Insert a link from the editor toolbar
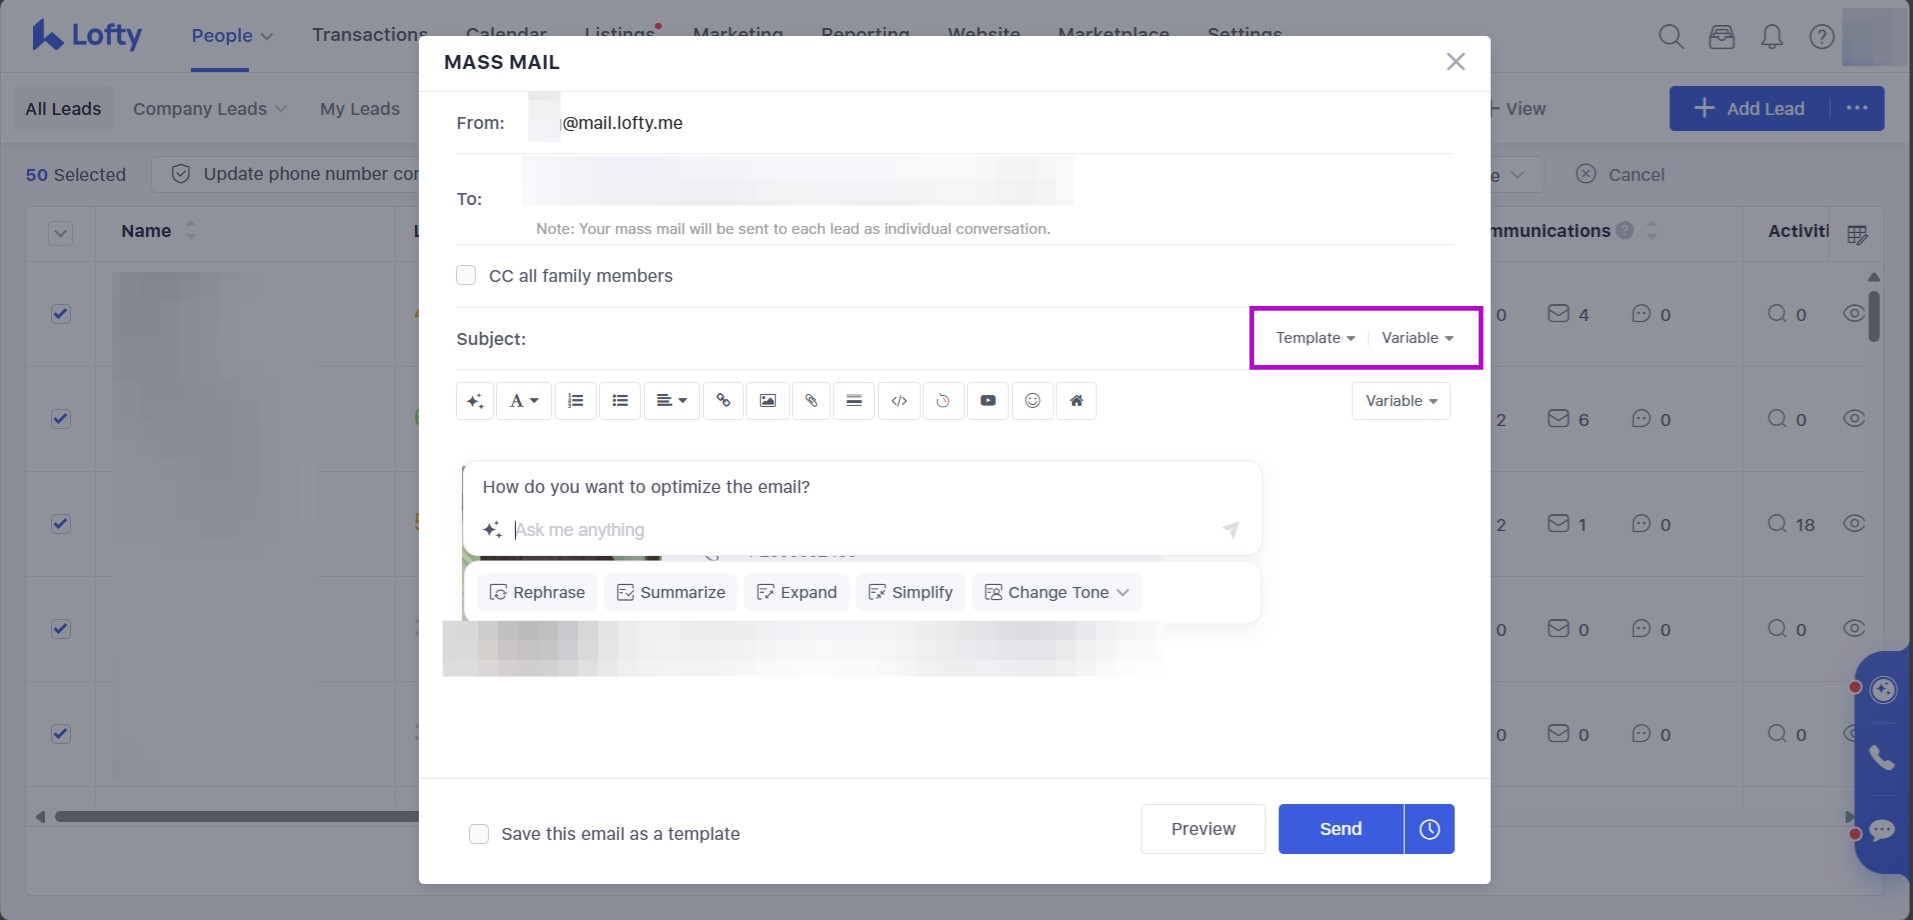The width and height of the screenshot is (1913, 920). point(723,401)
